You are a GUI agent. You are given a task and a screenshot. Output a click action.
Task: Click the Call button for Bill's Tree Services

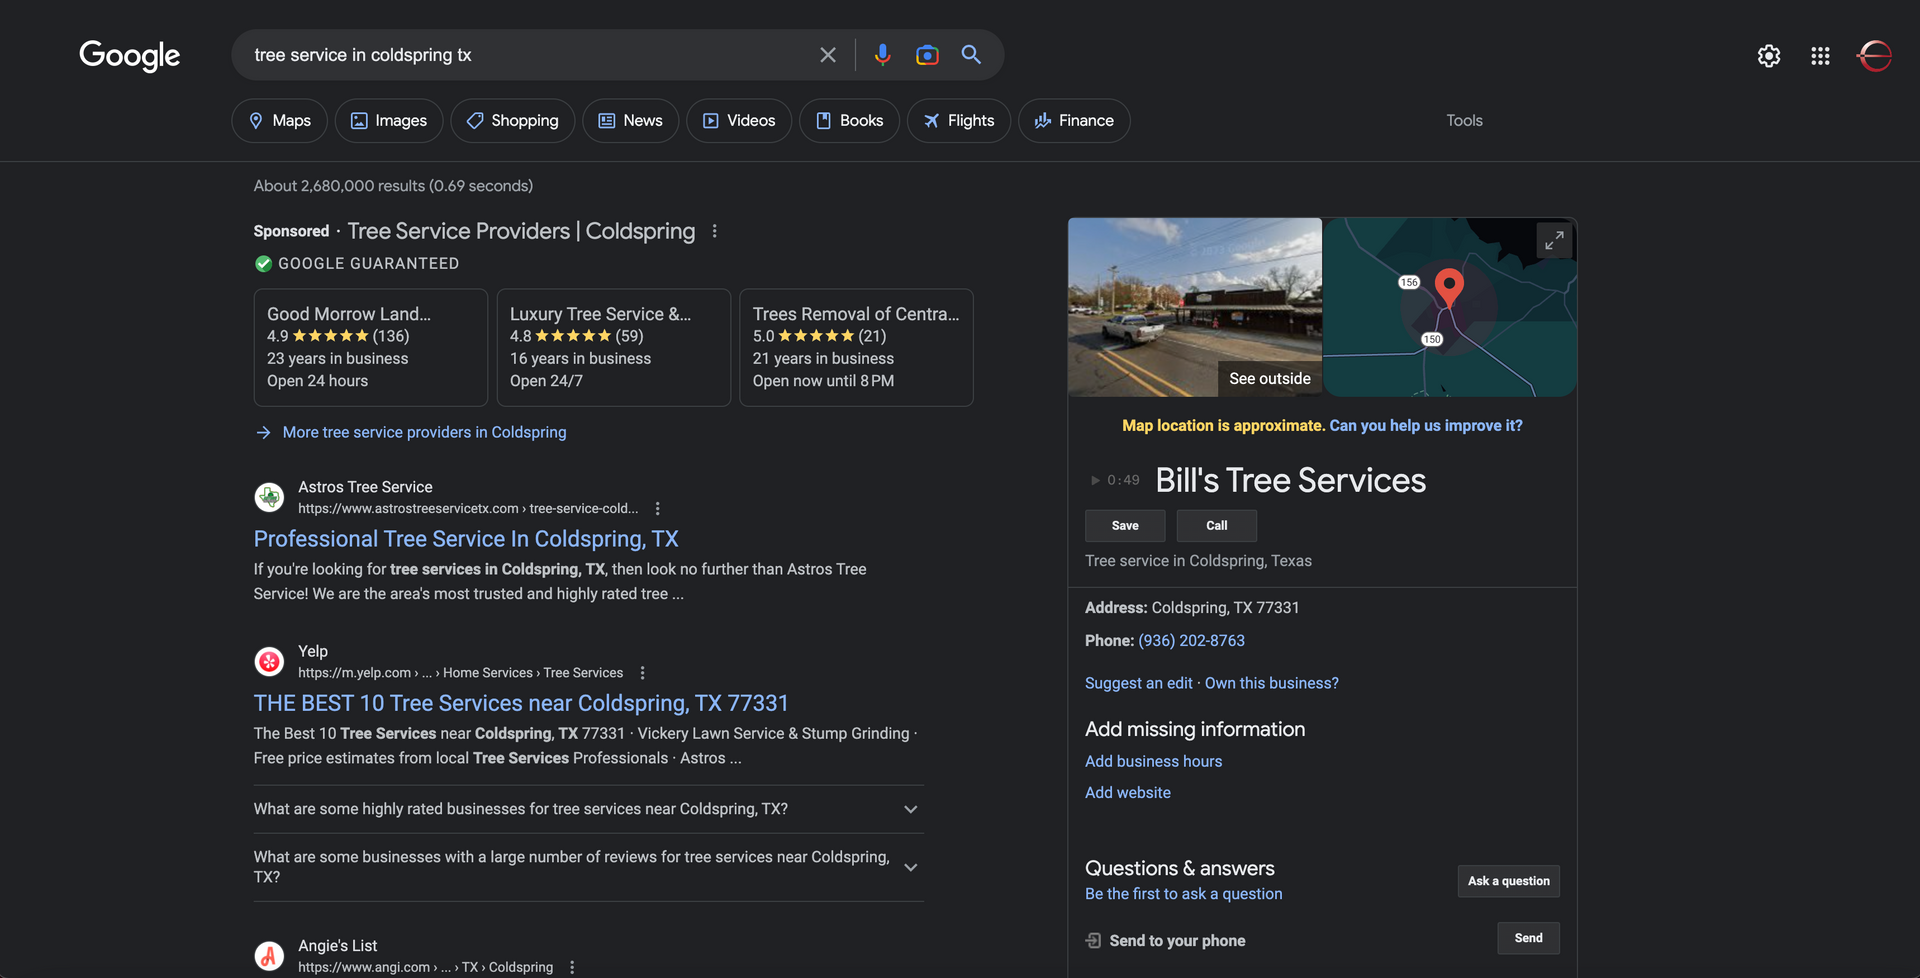[1216, 526]
